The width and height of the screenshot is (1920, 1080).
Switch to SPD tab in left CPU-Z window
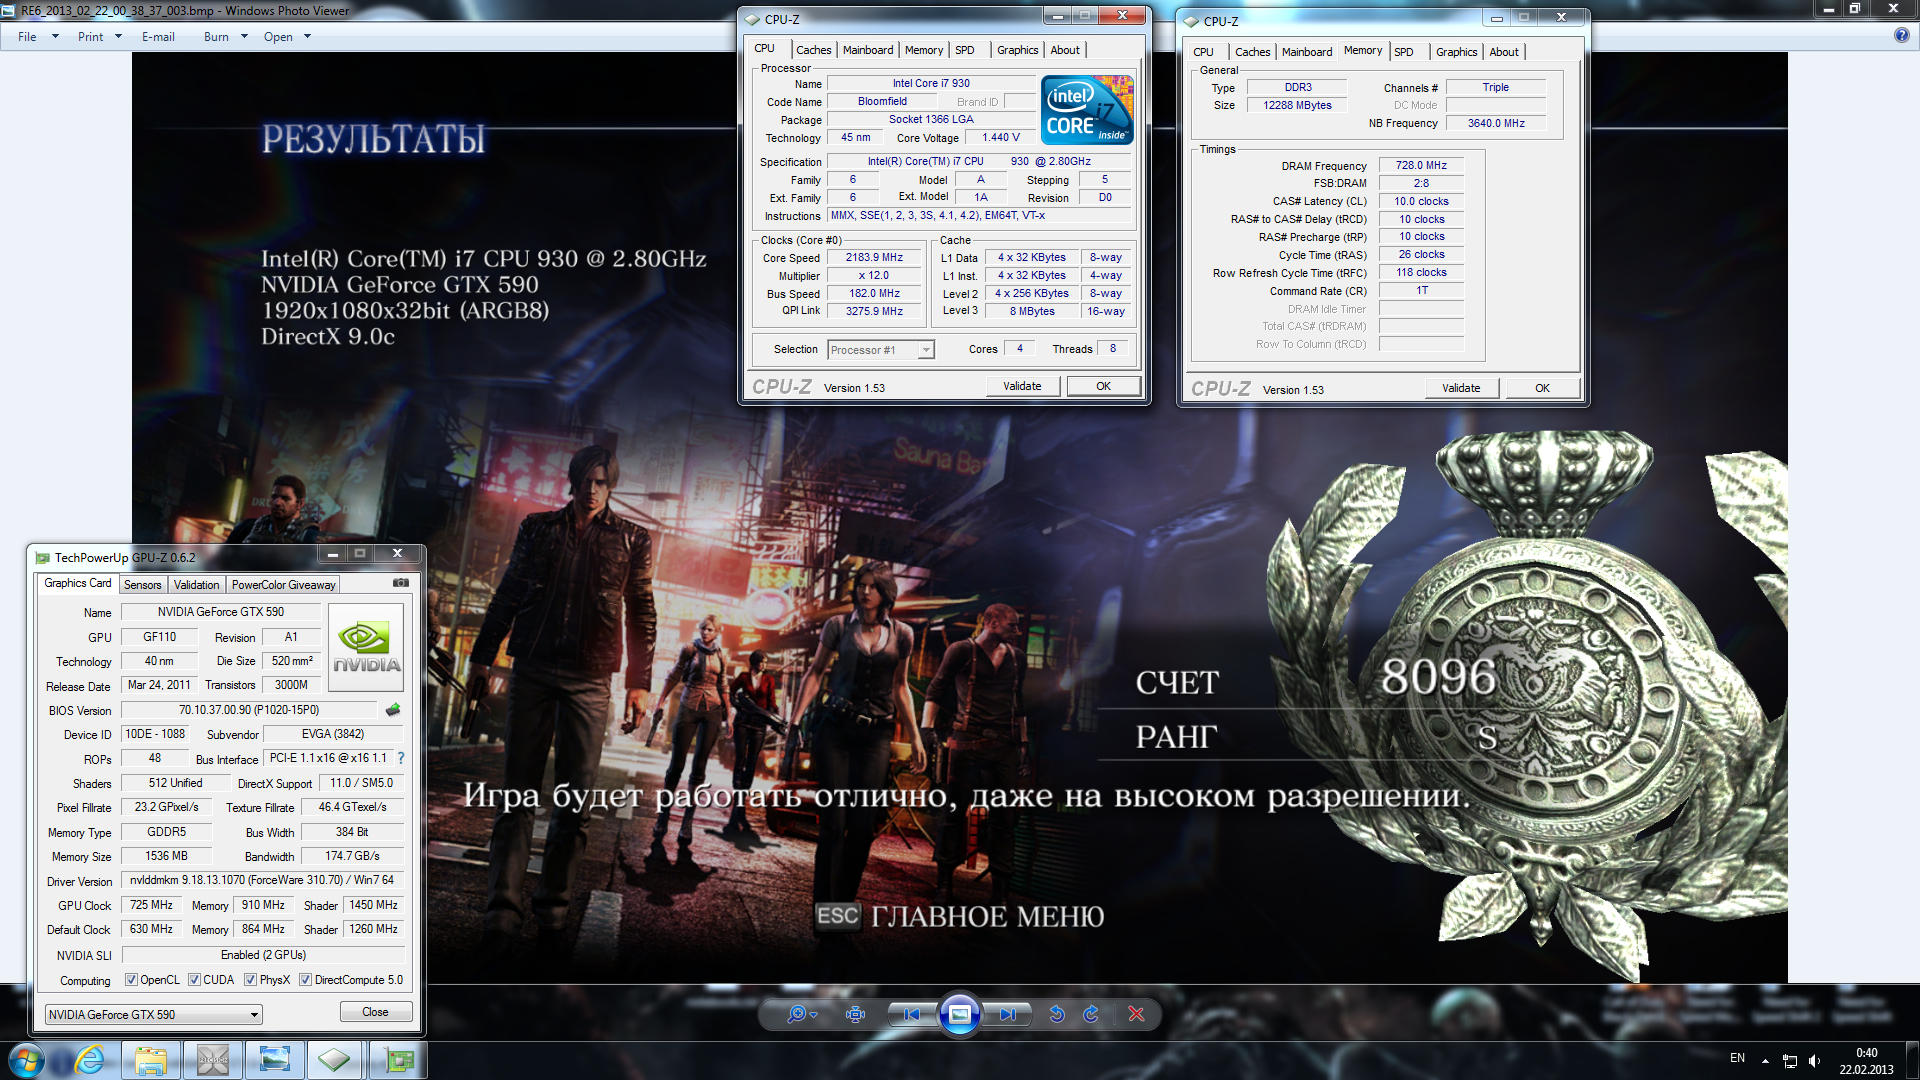pos(964,50)
